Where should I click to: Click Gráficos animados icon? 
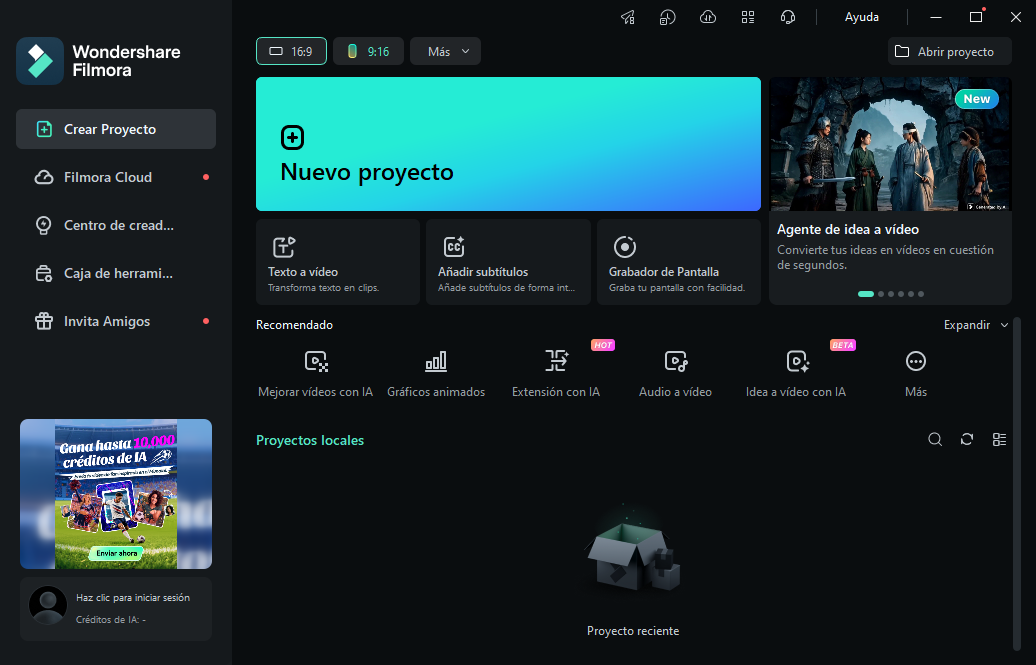click(436, 361)
